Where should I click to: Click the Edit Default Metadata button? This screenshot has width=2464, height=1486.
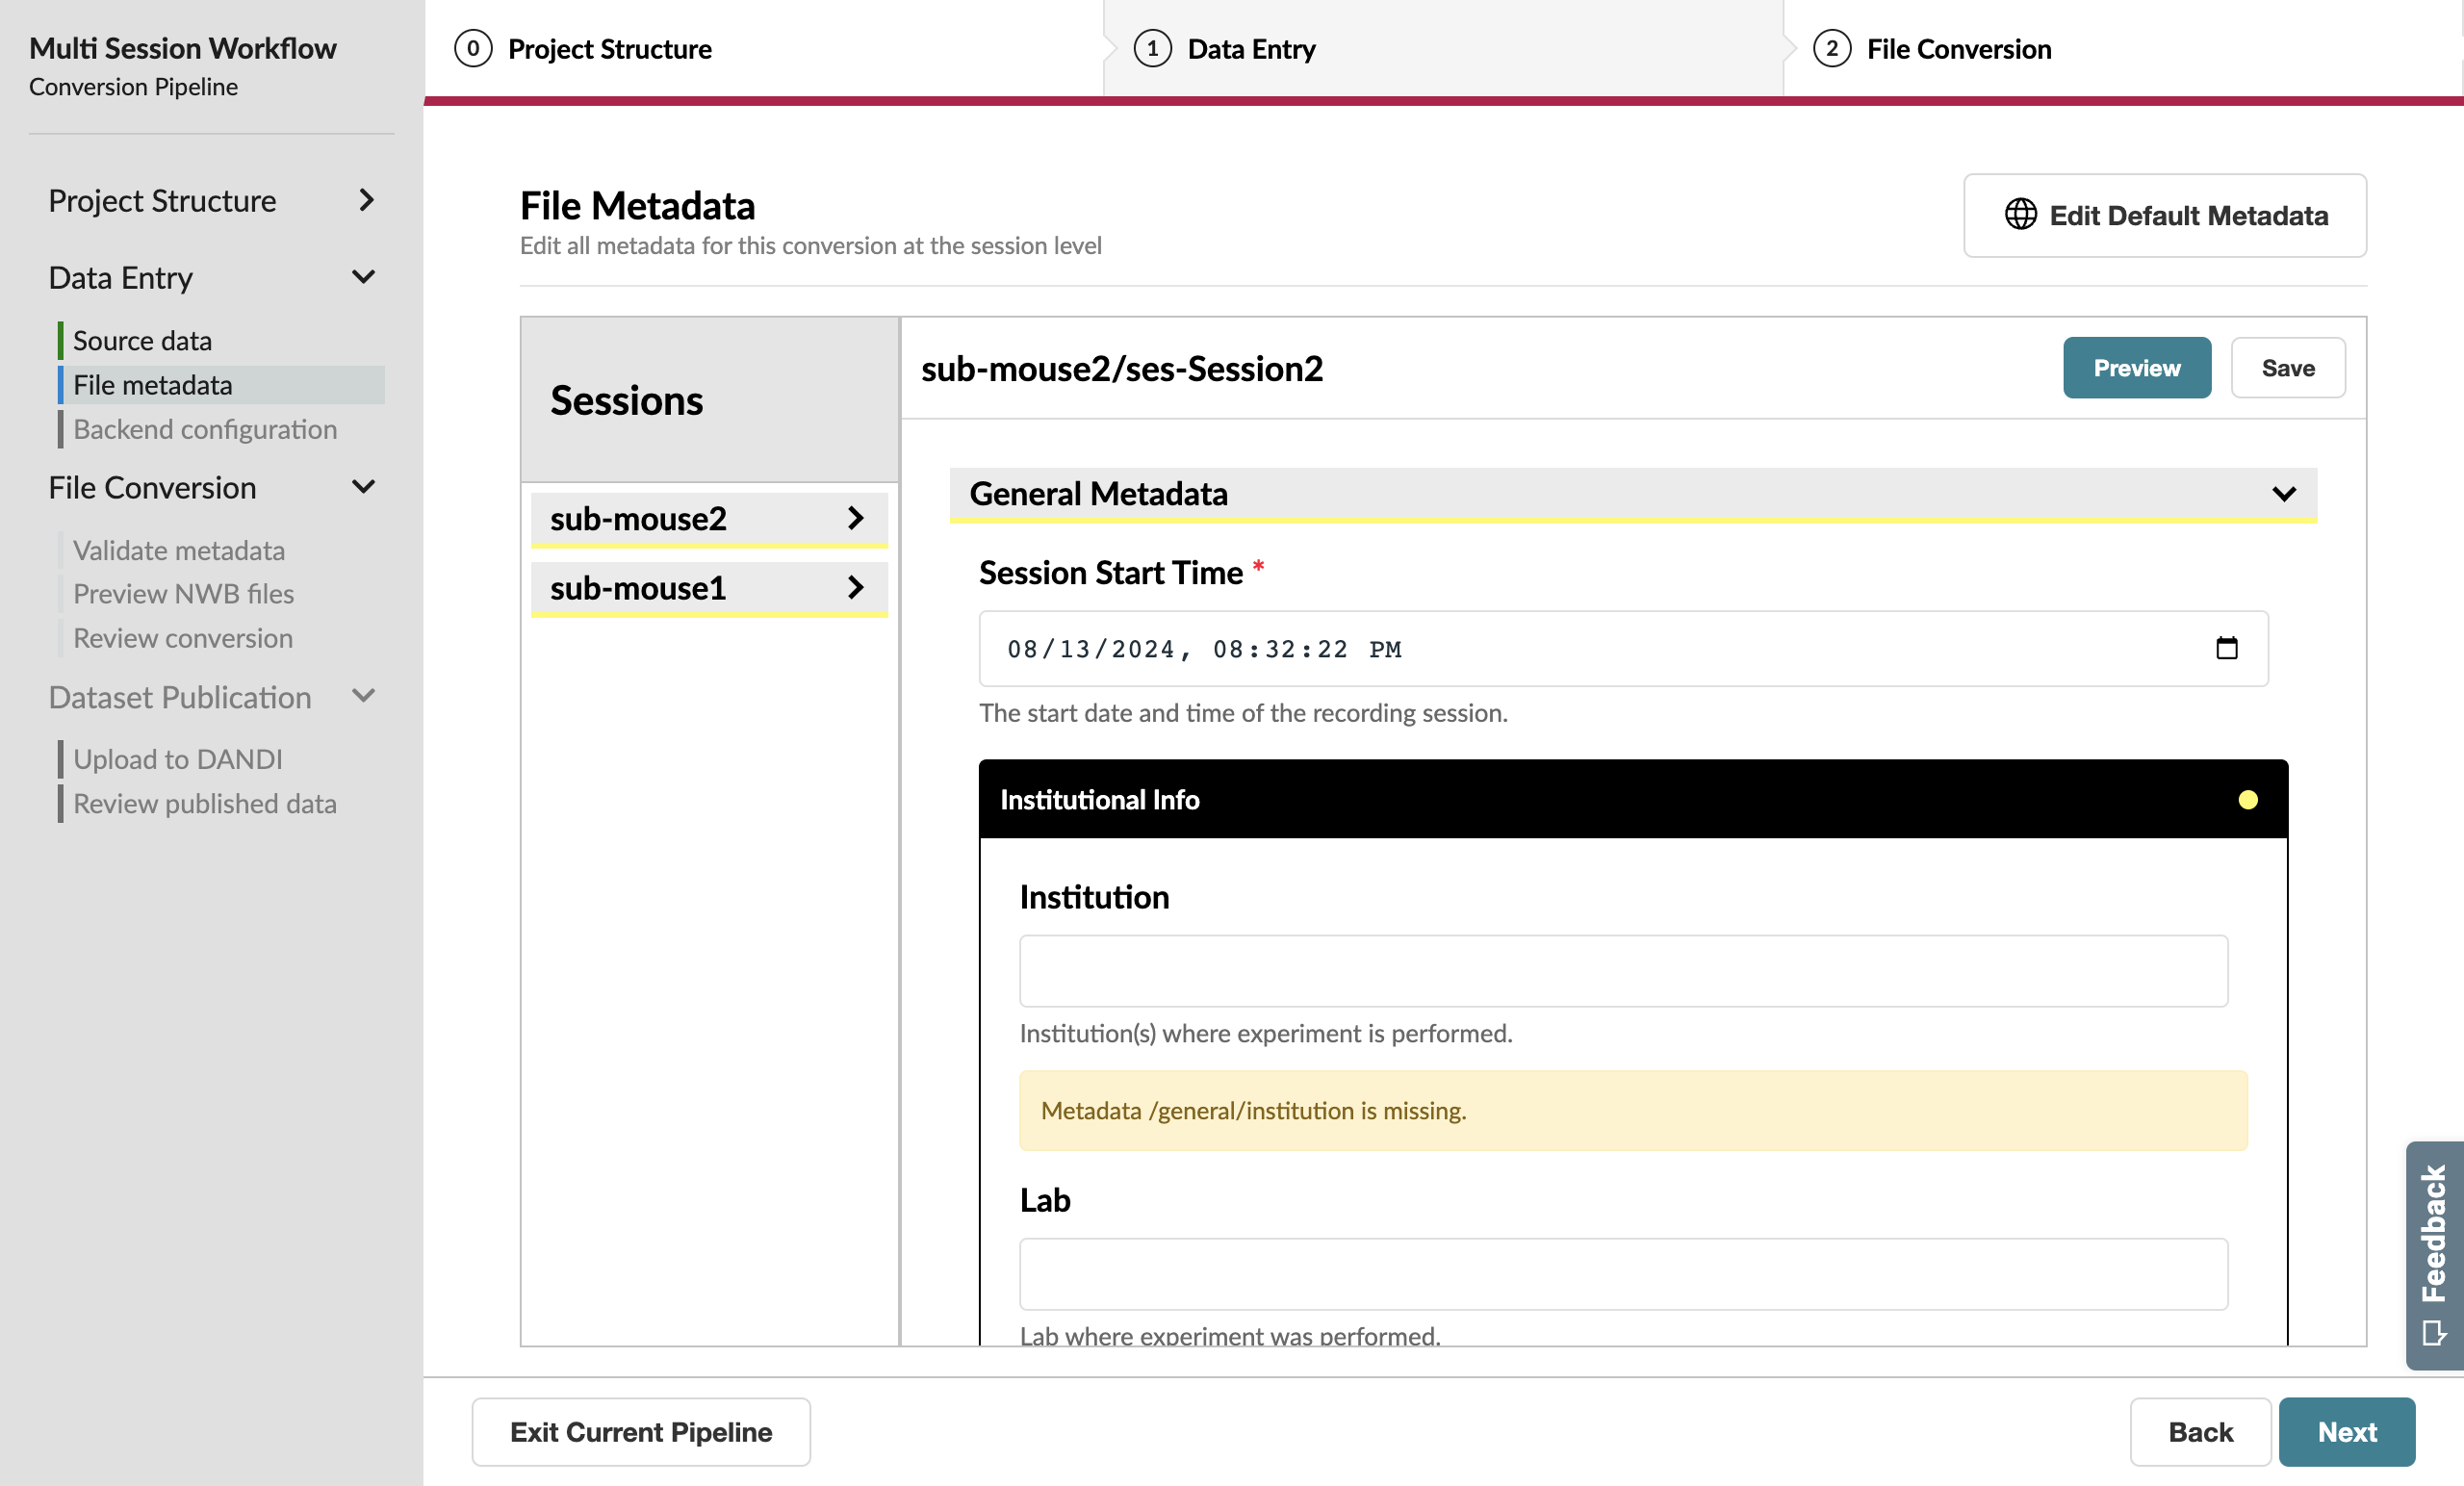[x=2164, y=215]
